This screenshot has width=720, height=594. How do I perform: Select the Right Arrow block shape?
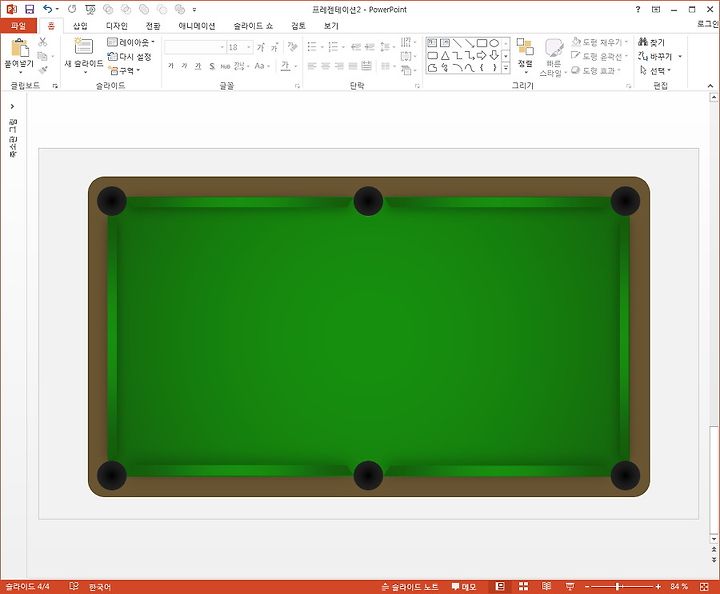point(481,56)
